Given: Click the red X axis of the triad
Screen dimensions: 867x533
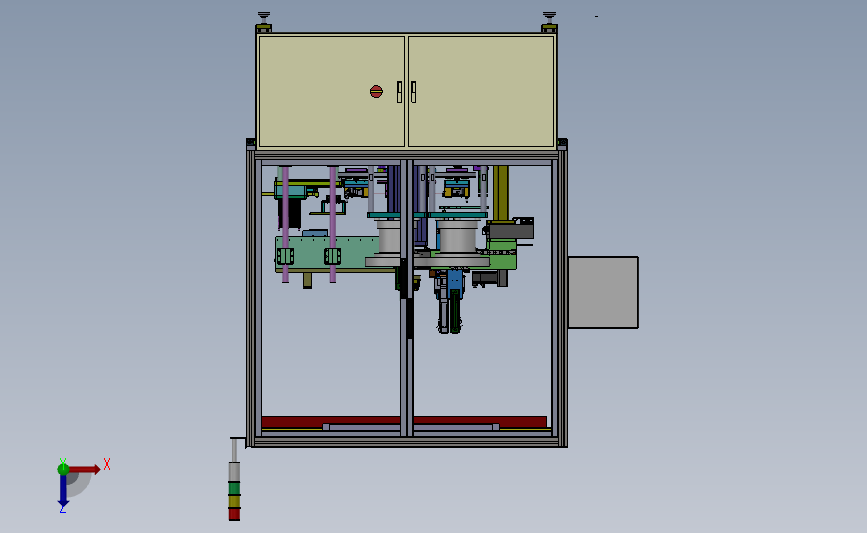Looking at the screenshot, I should click(83, 469).
